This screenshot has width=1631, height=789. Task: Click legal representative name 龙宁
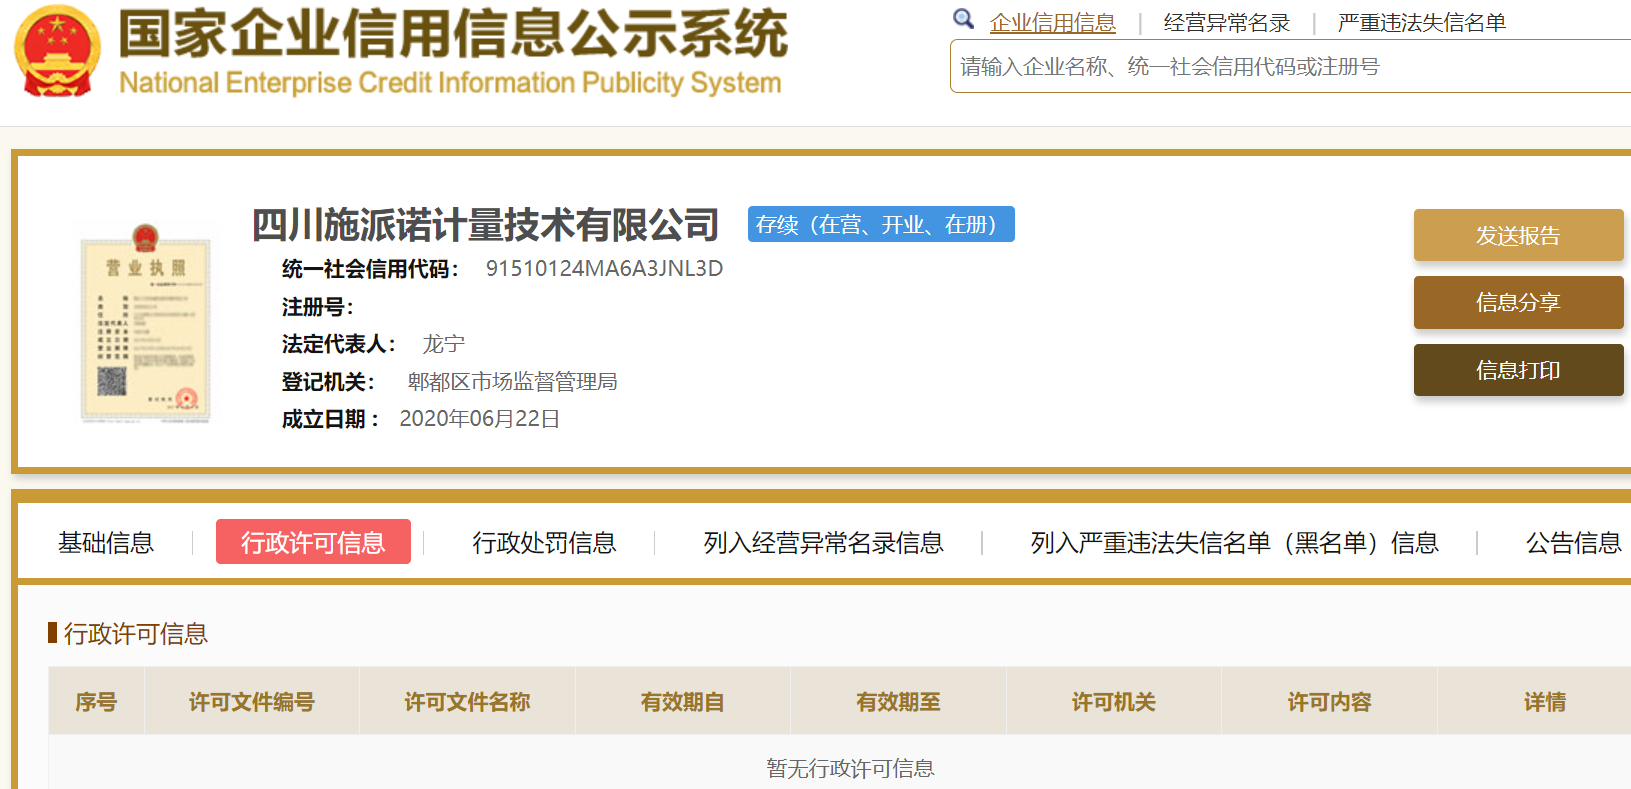tap(443, 344)
